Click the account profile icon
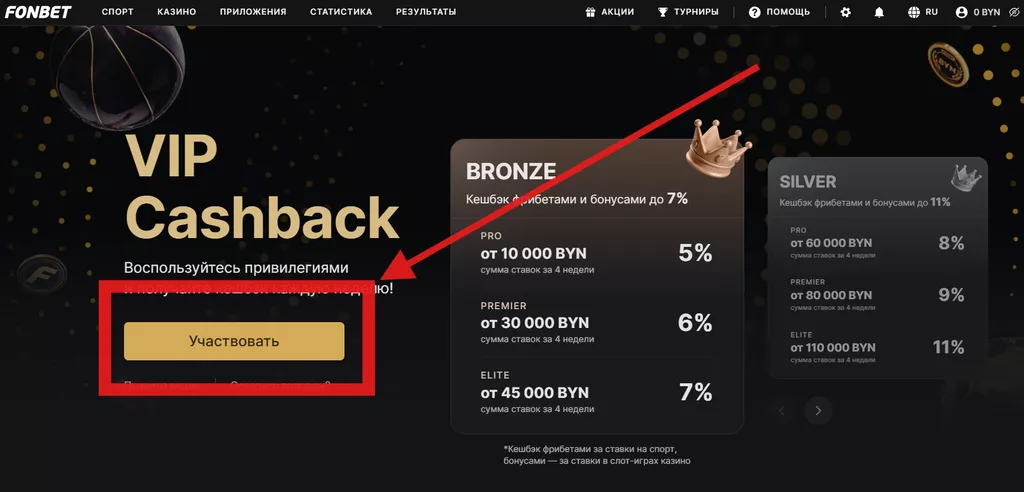 pos(962,12)
